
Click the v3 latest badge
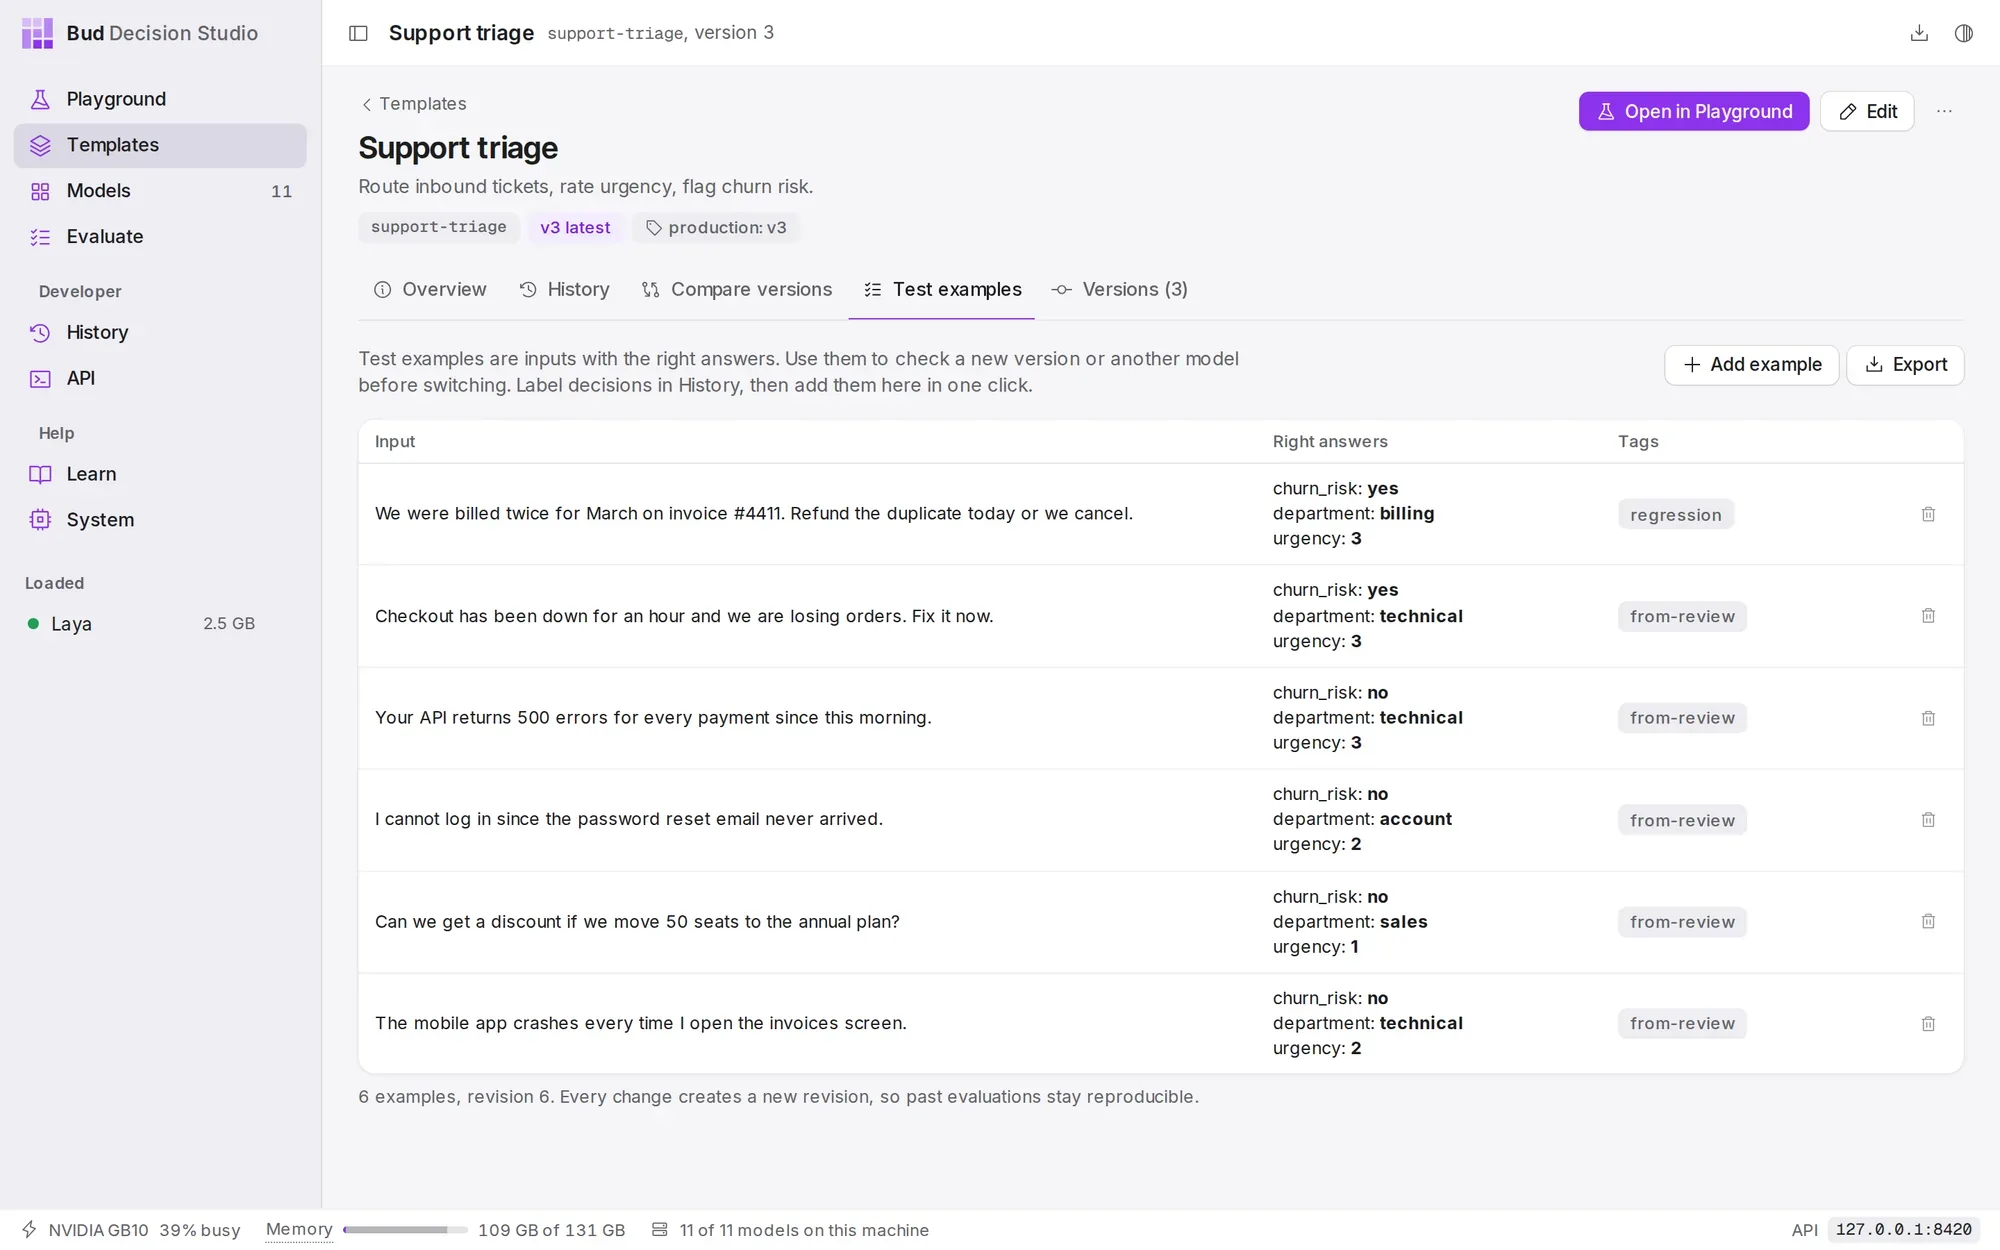coord(575,227)
